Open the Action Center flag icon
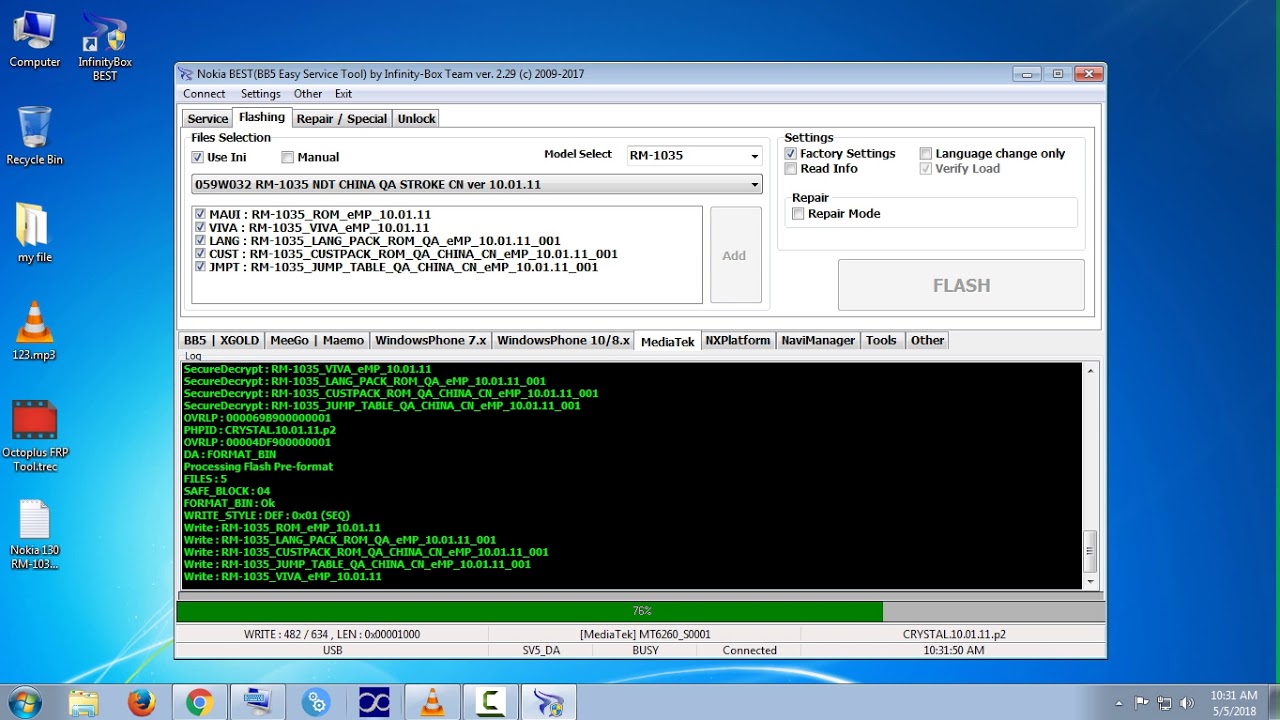1280x720 pixels. tap(1142, 703)
